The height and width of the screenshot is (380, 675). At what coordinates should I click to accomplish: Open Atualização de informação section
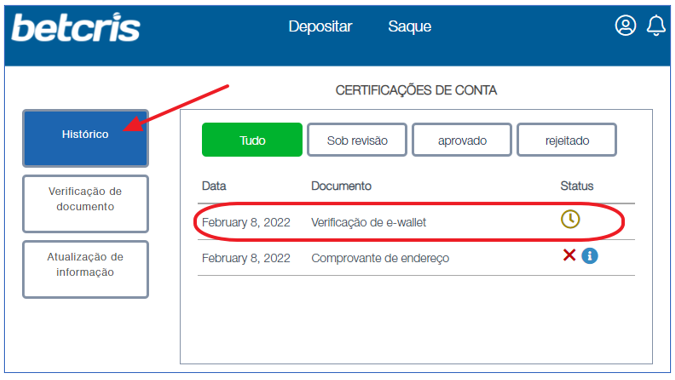click(85, 269)
